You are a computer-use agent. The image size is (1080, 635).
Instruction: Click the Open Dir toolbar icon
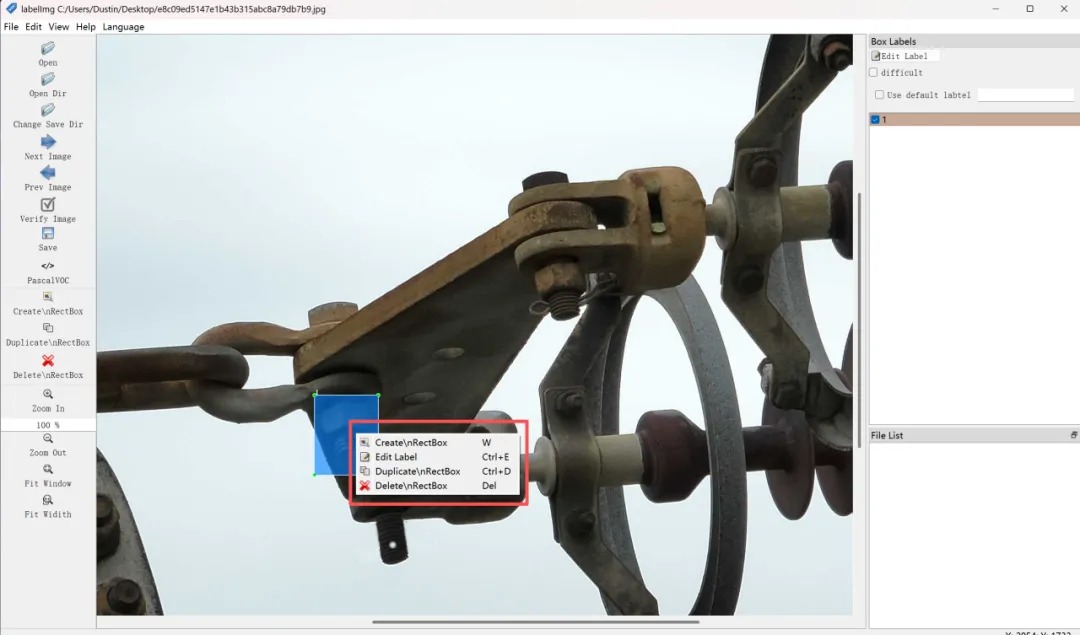(48, 79)
